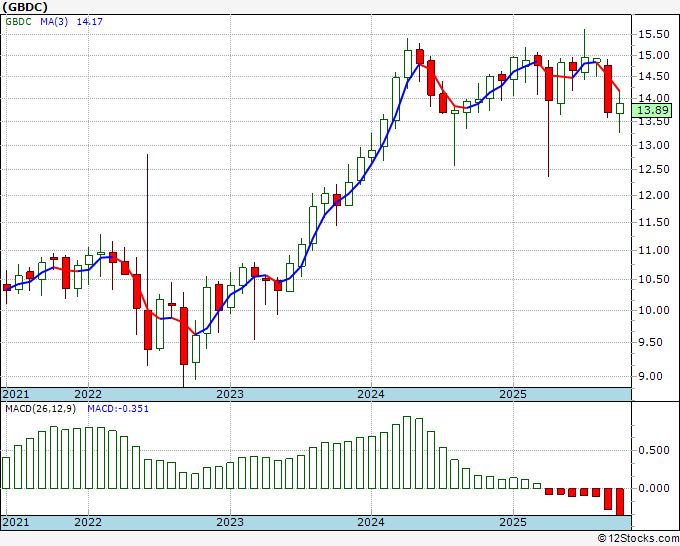
Task: Open the 12Stocks.com copyright link
Action: pos(638,539)
